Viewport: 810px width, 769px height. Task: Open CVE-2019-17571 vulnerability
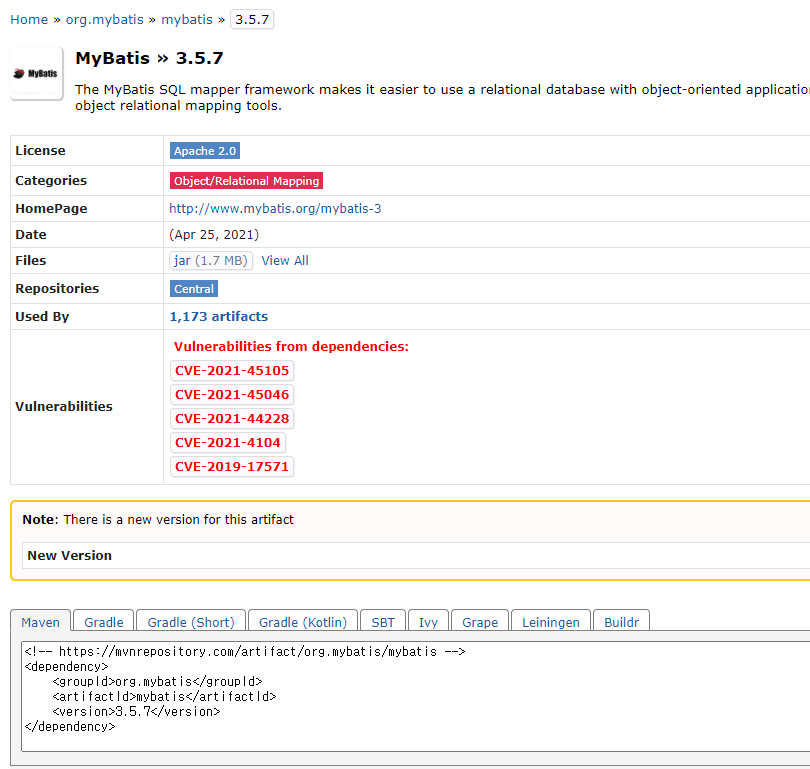pyautogui.click(x=232, y=466)
